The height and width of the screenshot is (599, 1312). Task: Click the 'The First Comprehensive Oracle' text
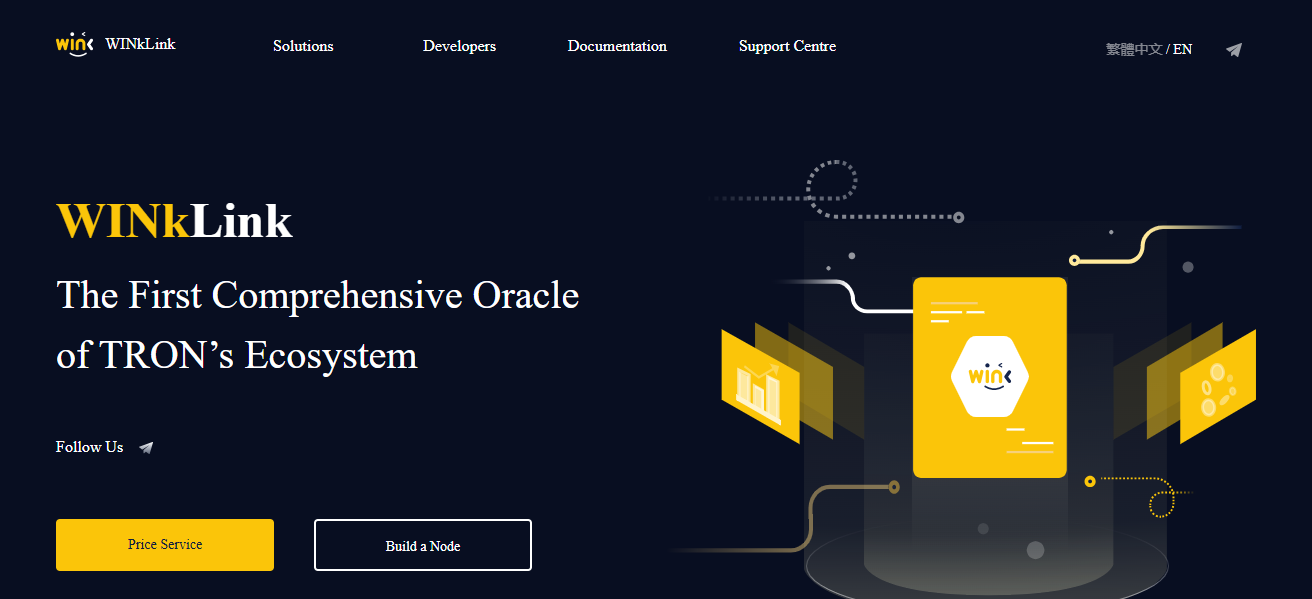click(318, 296)
